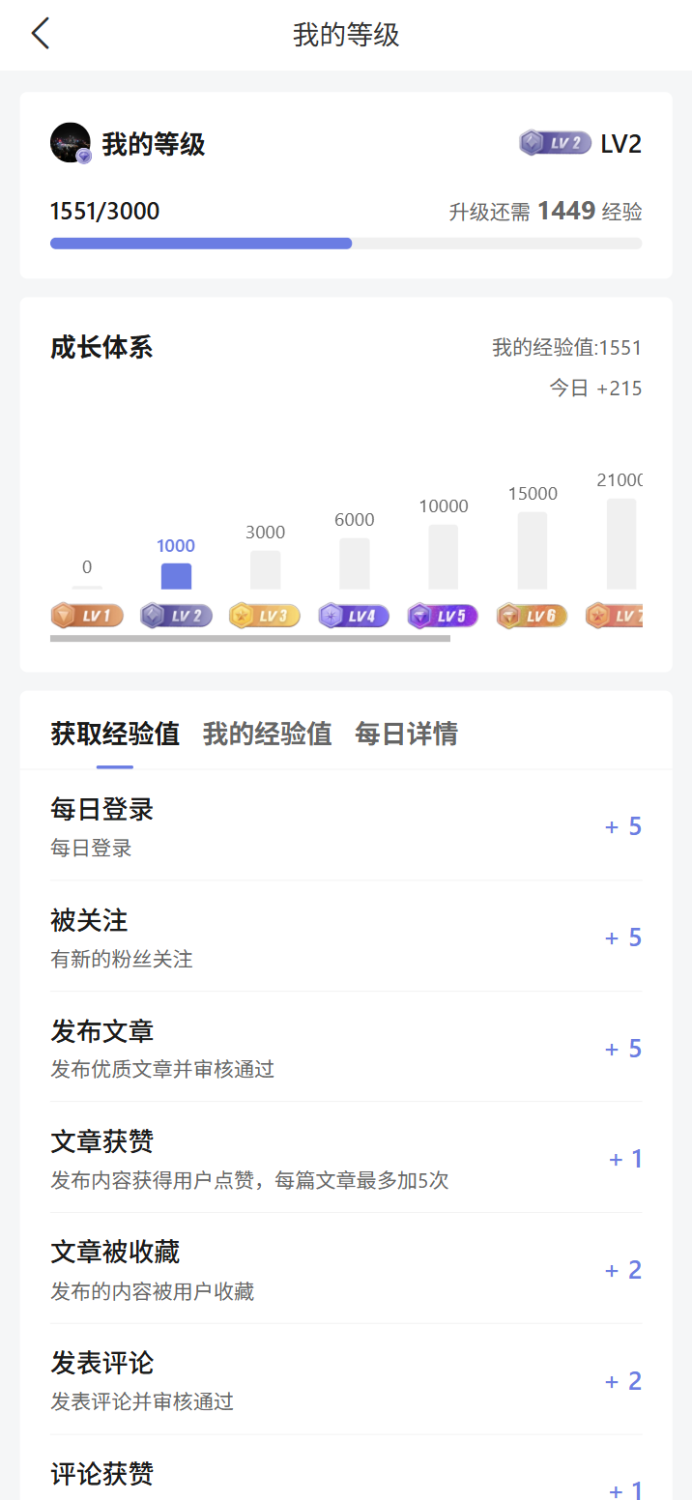Open the 每日详情 tab
The height and width of the screenshot is (1500, 692).
click(406, 734)
